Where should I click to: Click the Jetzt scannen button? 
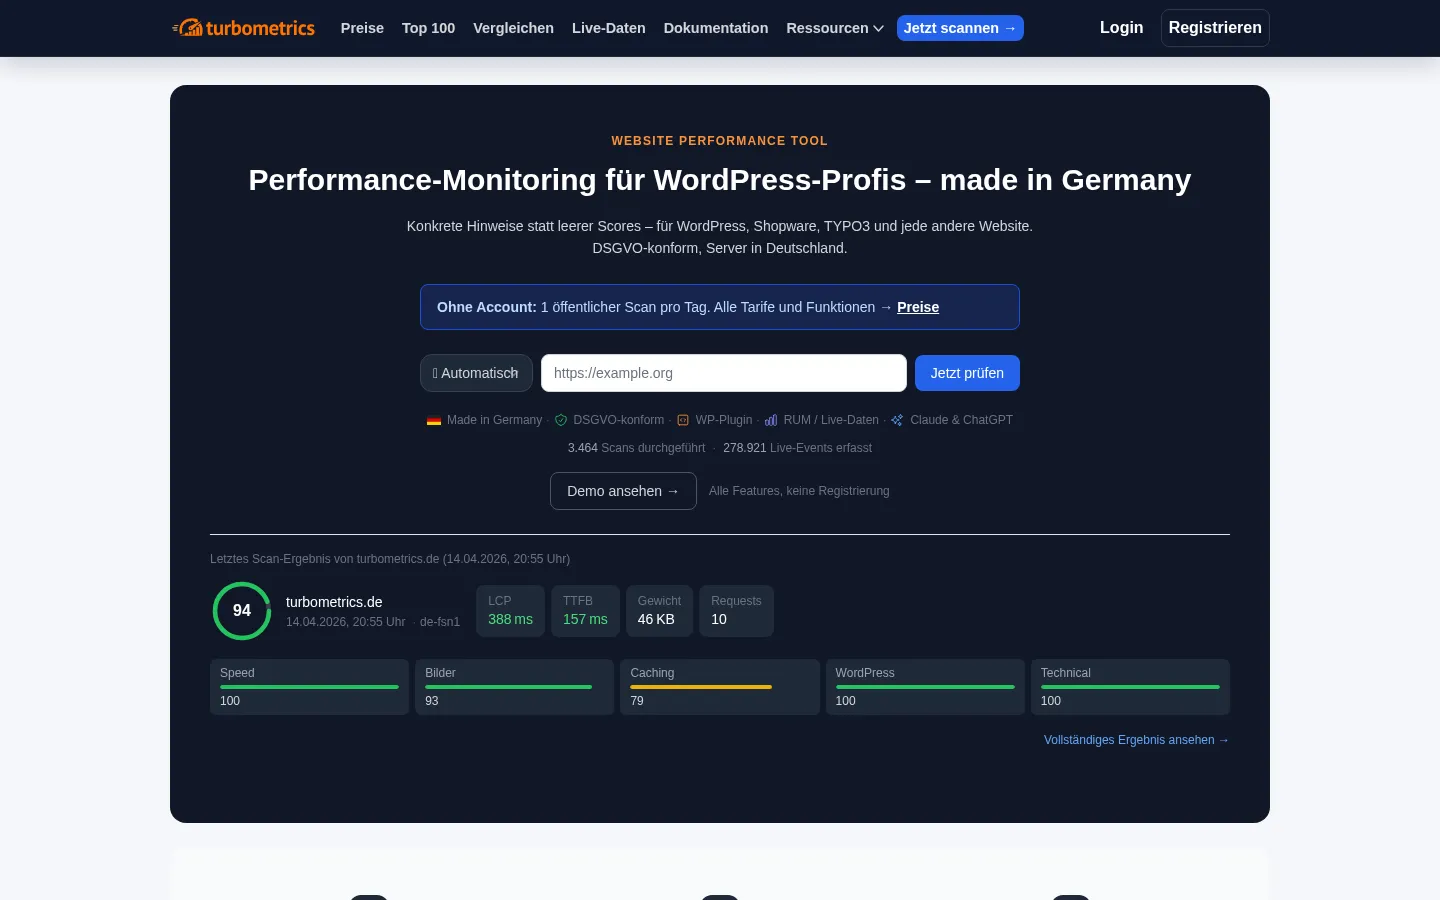click(960, 28)
